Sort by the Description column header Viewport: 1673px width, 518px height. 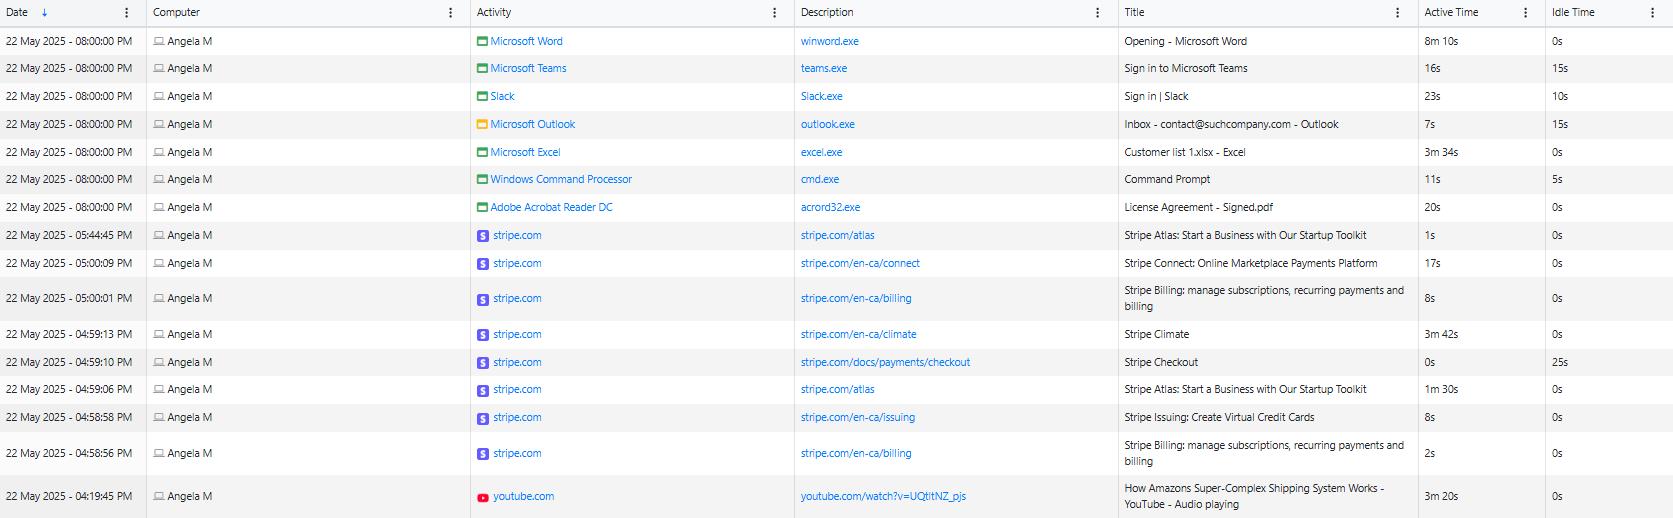(x=827, y=13)
